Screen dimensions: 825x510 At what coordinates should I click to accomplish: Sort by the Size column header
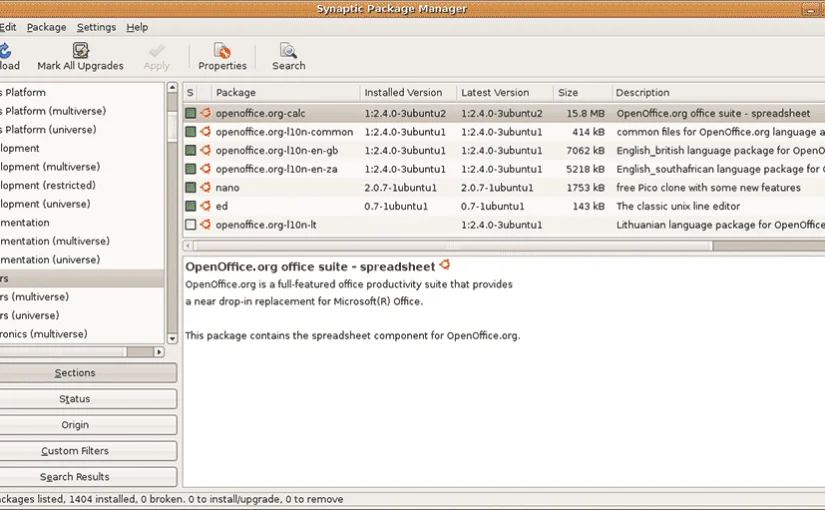coord(583,93)
